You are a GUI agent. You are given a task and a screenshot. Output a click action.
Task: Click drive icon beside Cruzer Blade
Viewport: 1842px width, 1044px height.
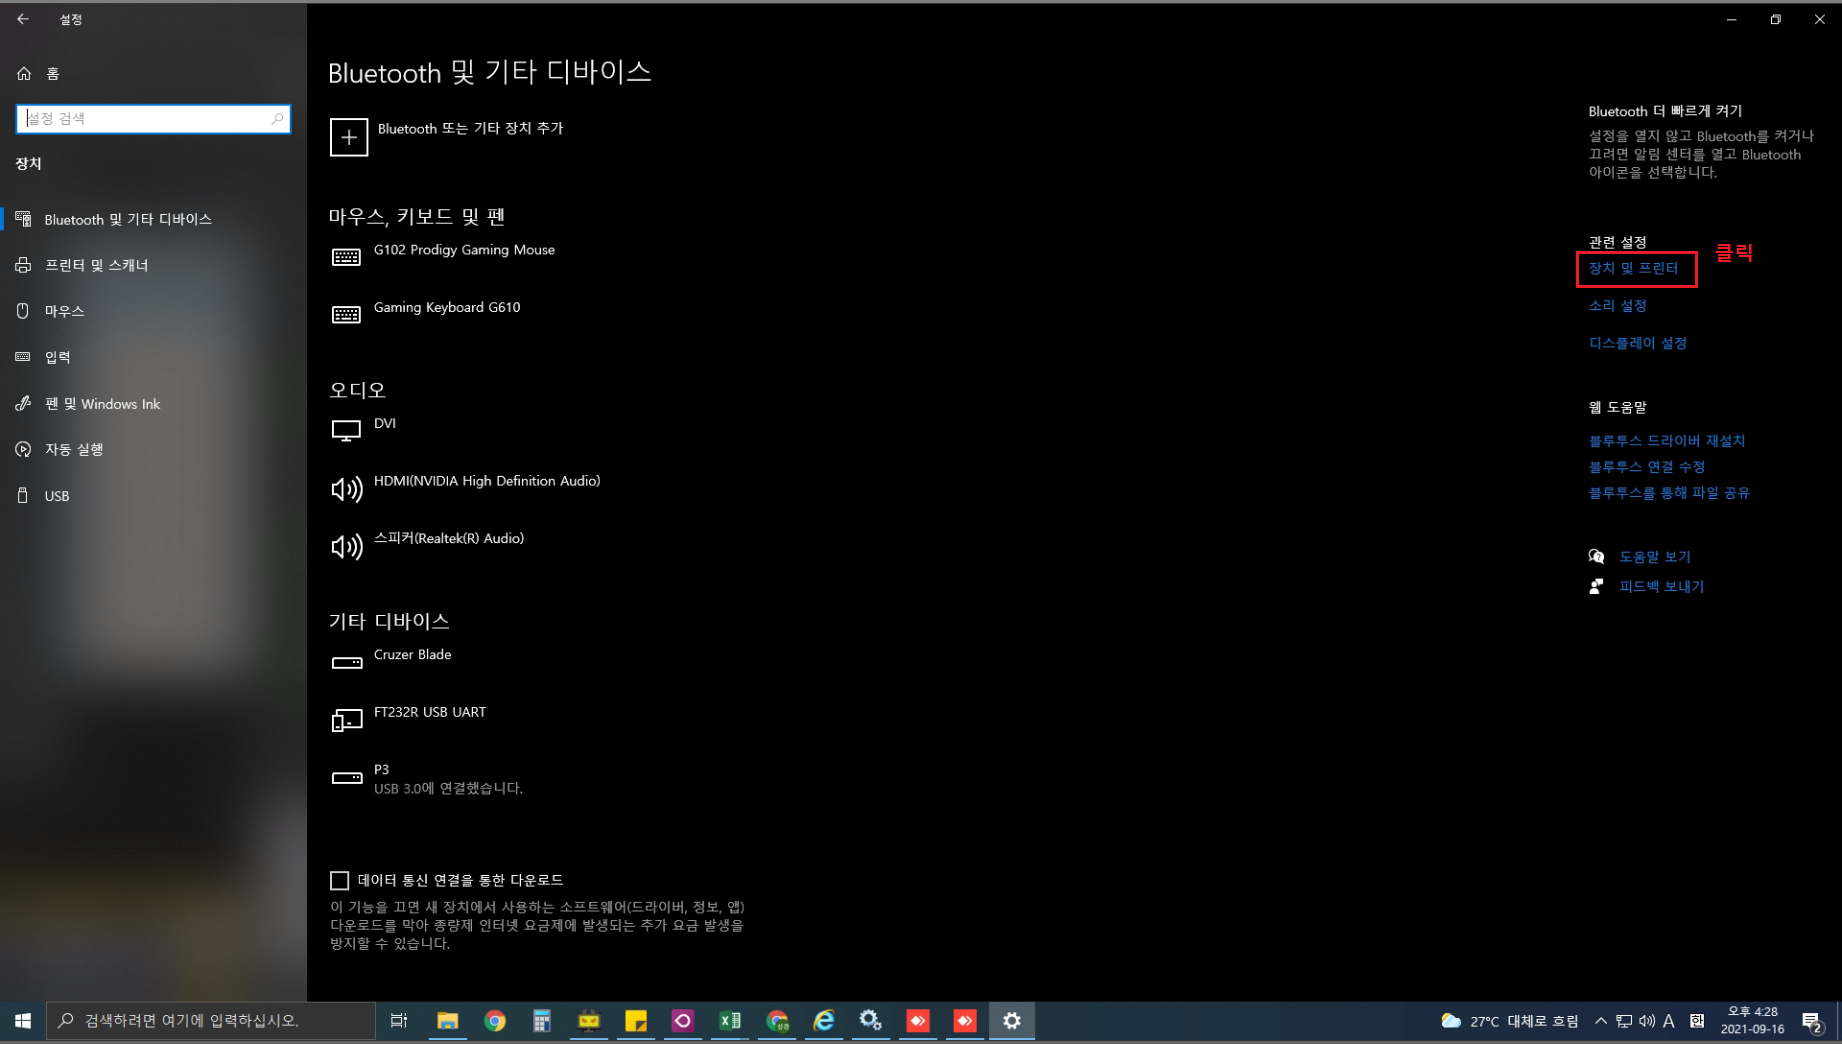tap(346, 663)
